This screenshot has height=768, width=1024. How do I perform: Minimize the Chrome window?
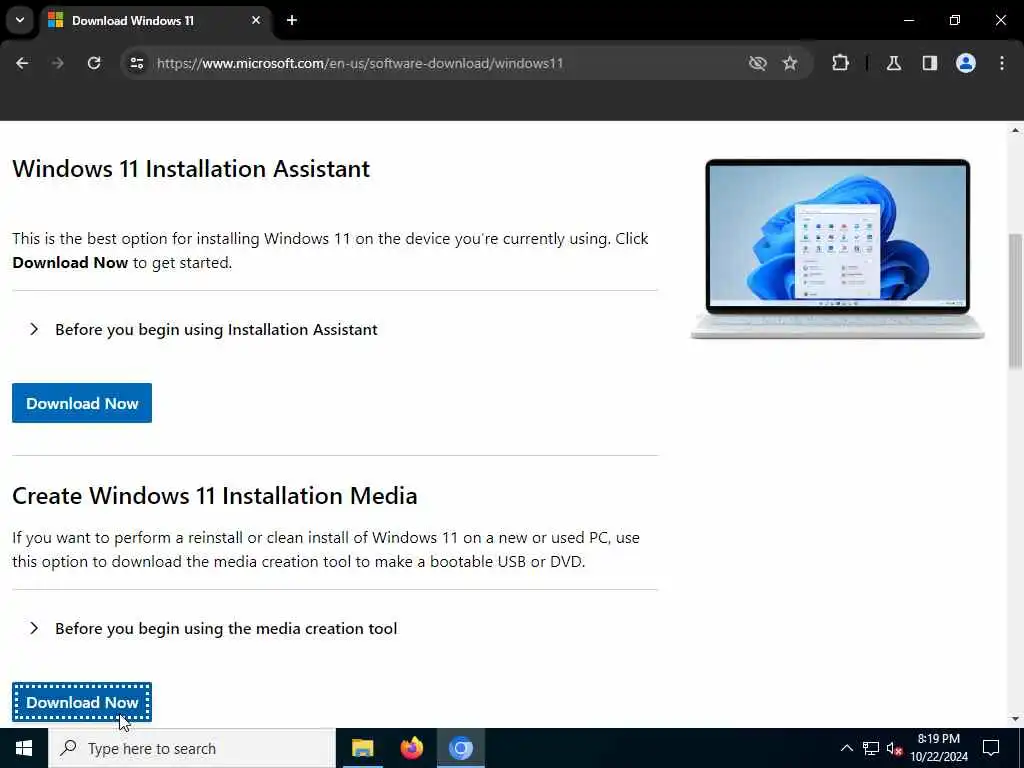pos(909,20)
